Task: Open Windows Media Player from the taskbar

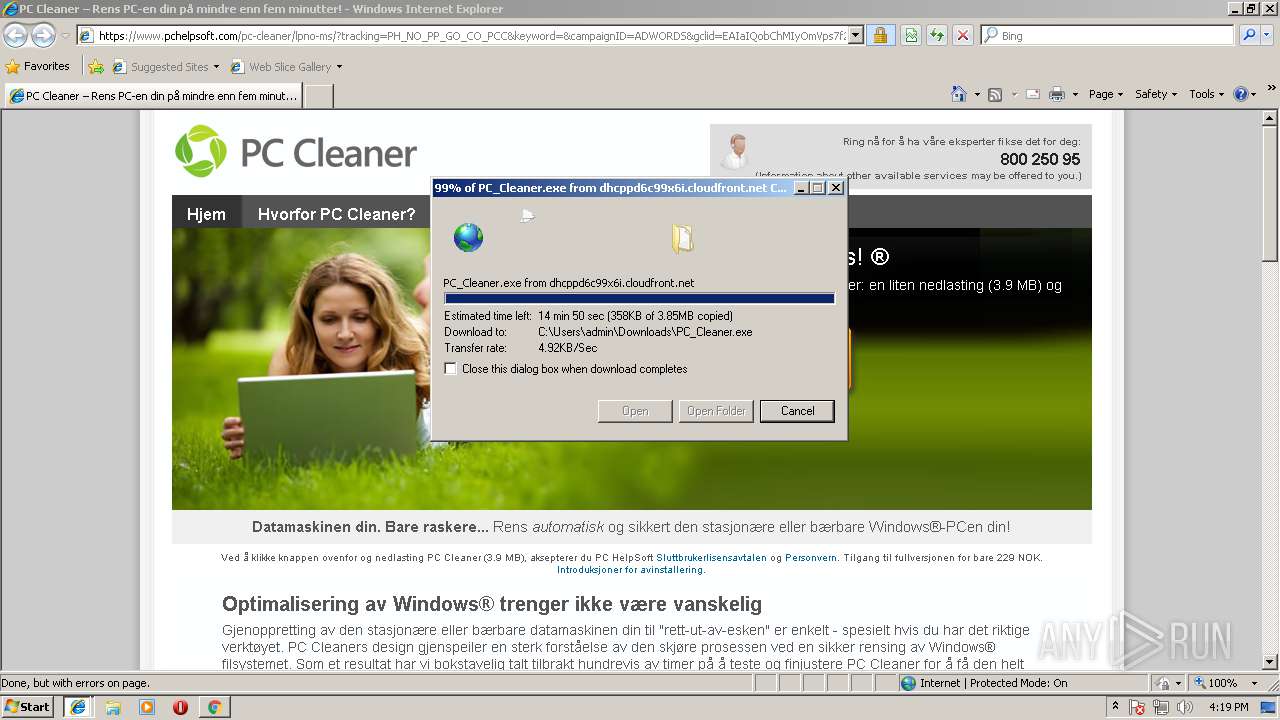Action: [x=147, y=707]
